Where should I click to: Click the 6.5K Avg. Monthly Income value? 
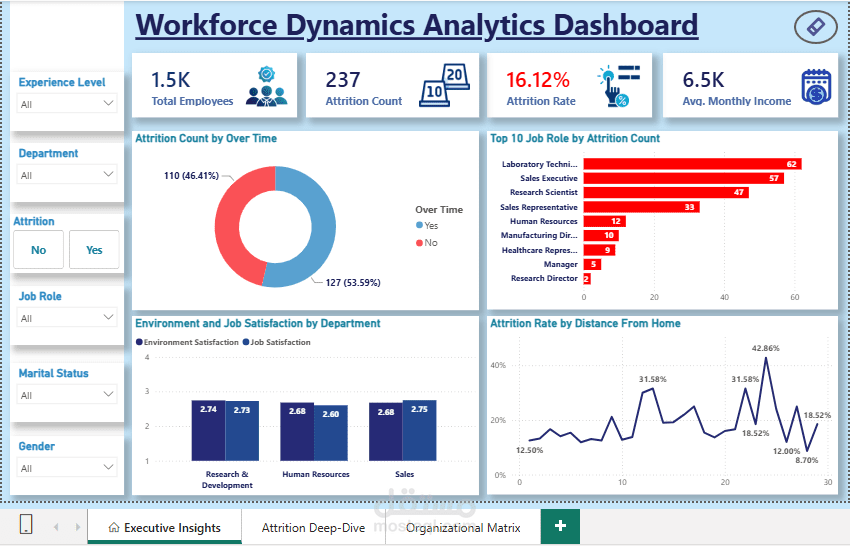coord(703,80)
